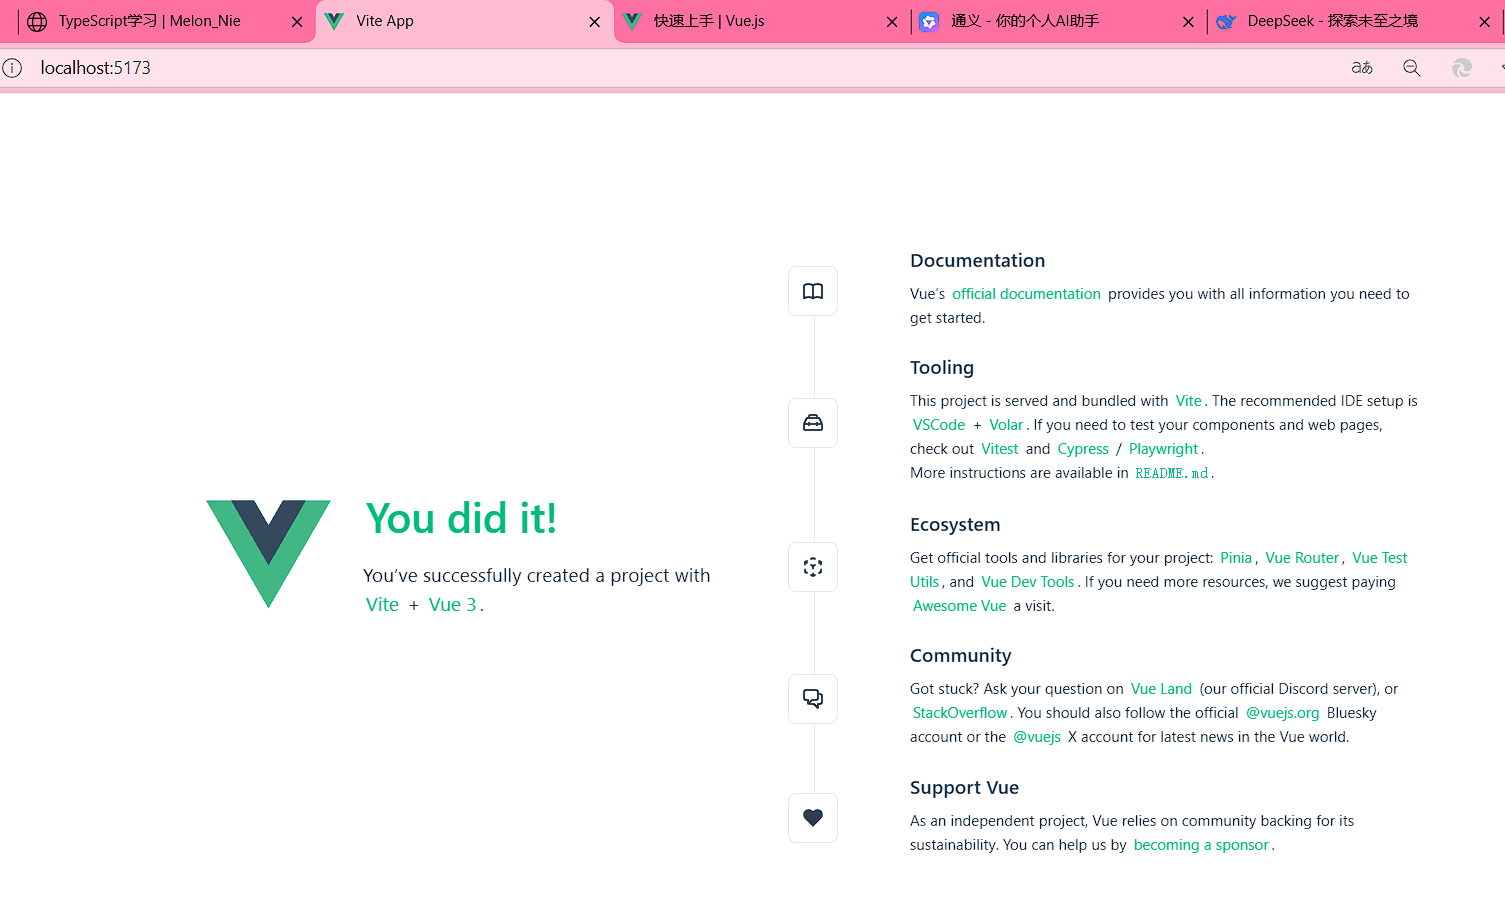Open the VSCode link

939,425
